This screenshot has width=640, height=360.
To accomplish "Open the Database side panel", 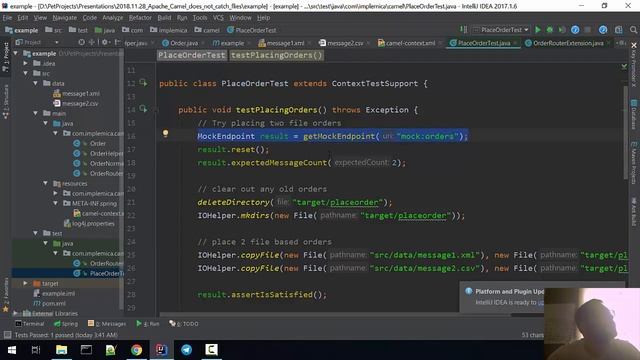I will [634, 114].
